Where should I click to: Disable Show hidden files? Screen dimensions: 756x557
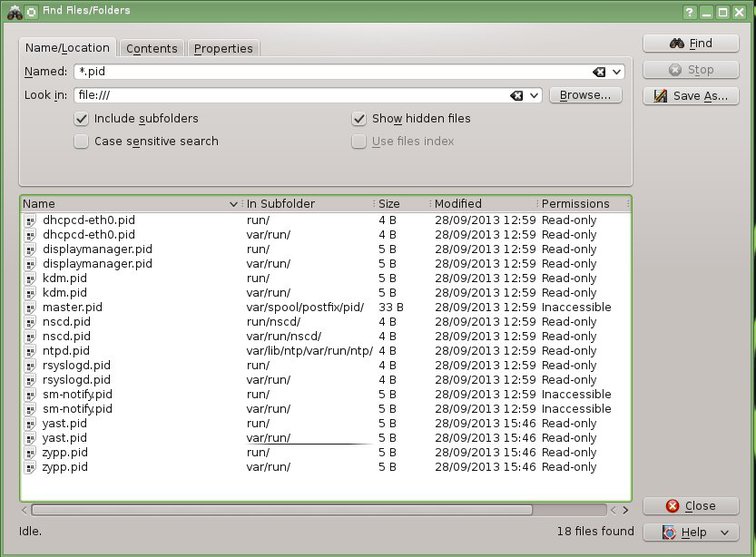click(x=359, y=118)
